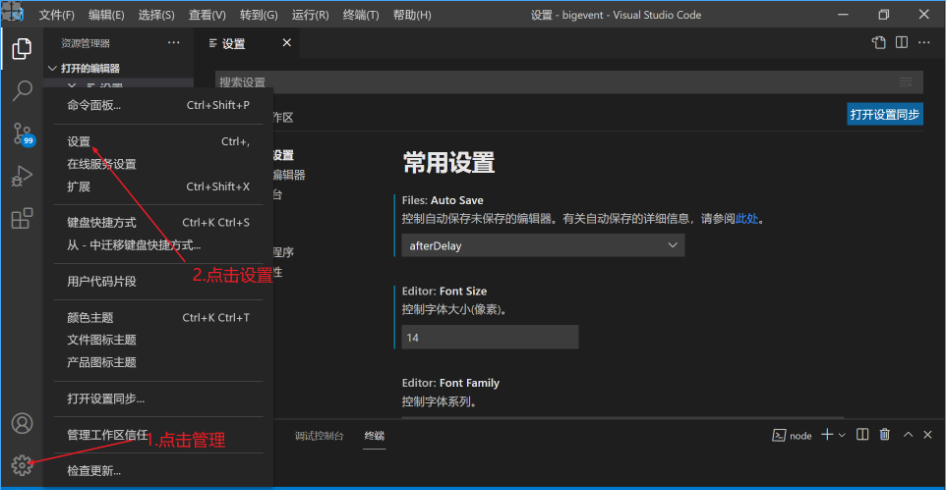Screen dimensions: 946x490
Task: Open the 帮助(H) menu
Action: [x=412, y=15]
